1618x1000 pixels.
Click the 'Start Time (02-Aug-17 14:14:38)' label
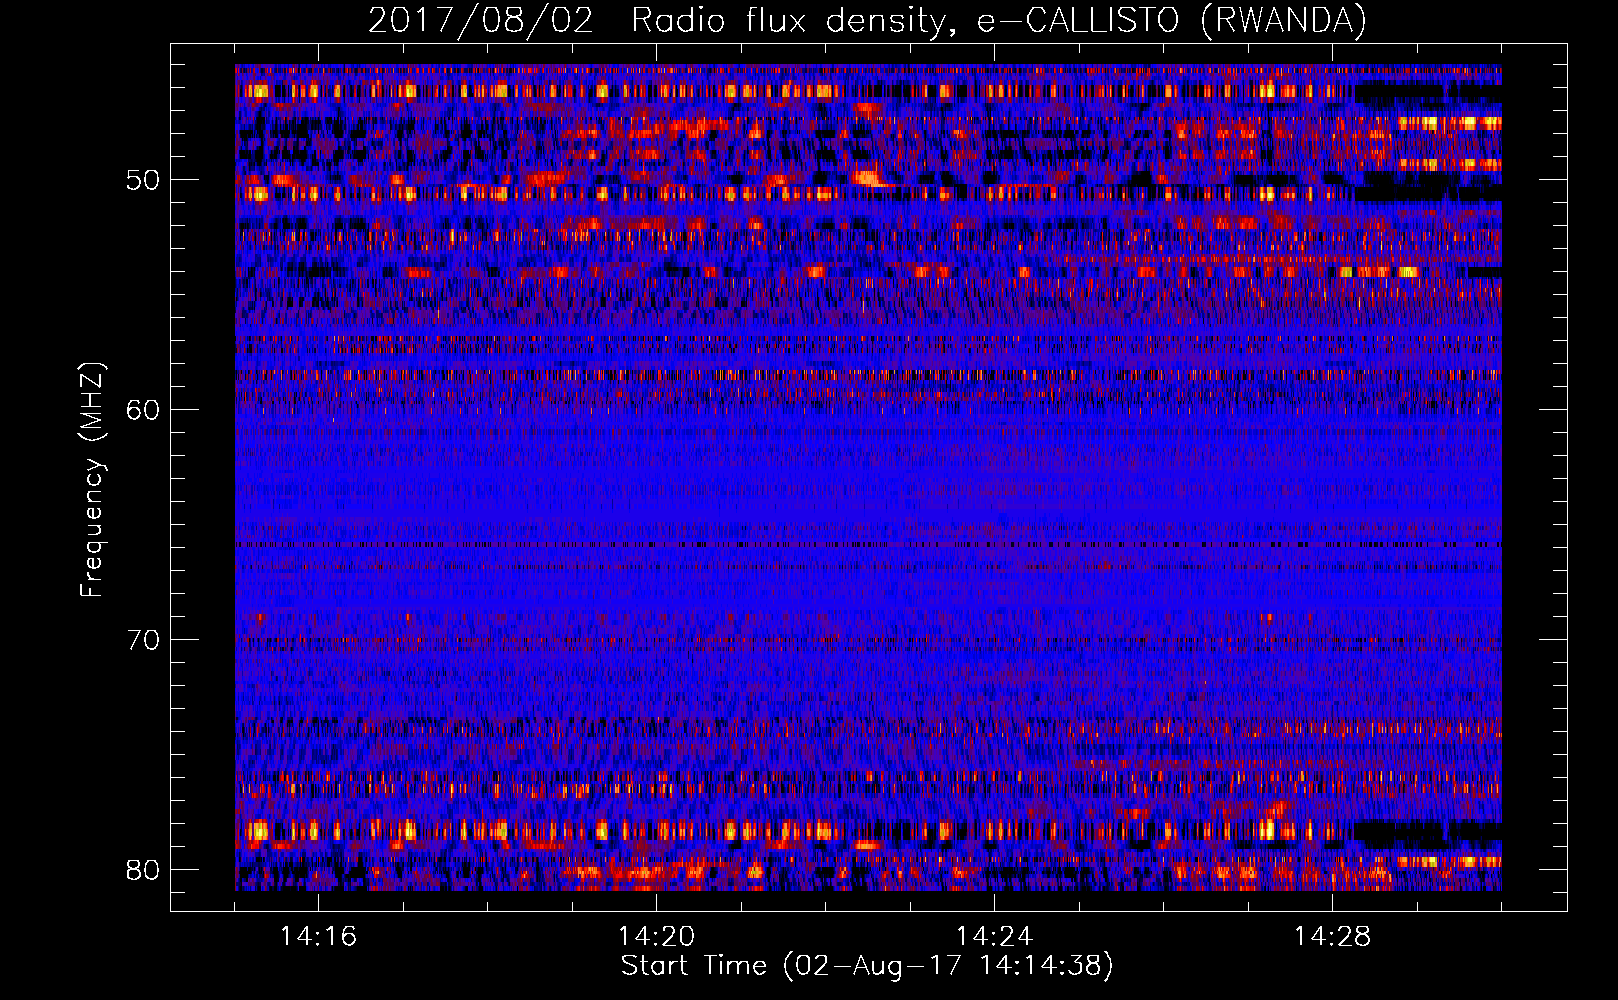tap(867, 966)
